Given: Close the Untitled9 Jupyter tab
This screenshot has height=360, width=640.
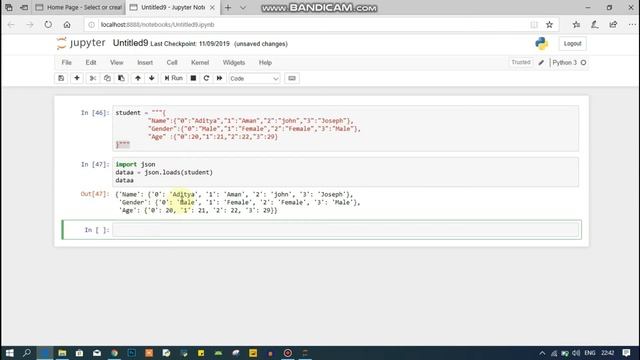Looking at the screenshot, I should pyautogui.click(x=212, y=7).
